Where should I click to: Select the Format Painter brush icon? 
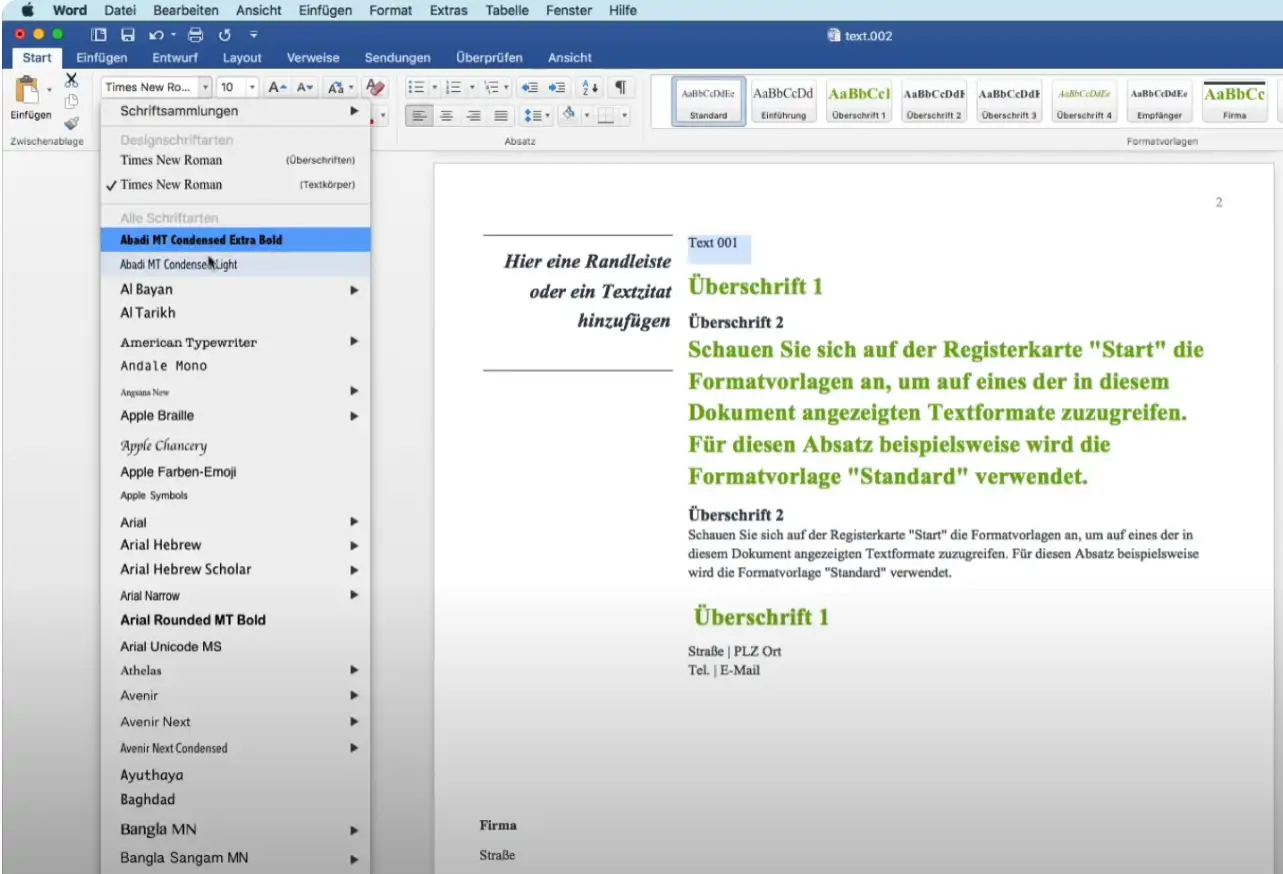click(71, 123)
